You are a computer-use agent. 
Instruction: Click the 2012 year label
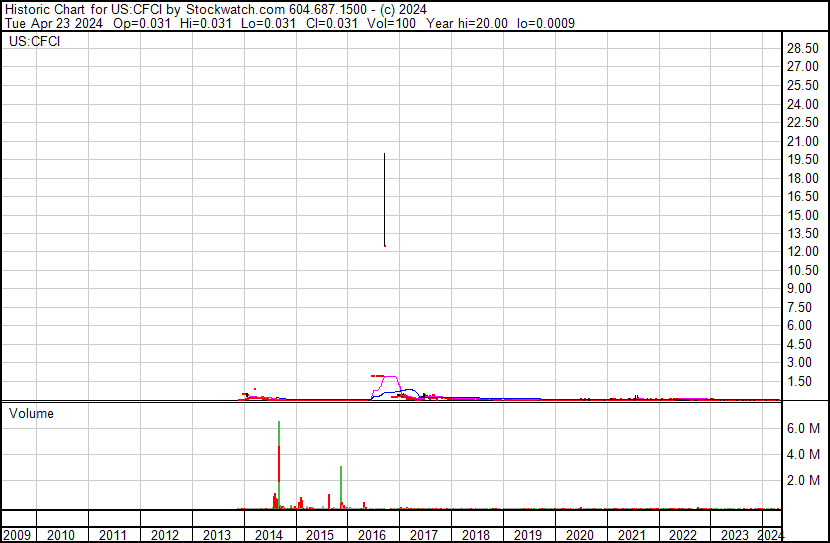click(x=165, y=535)
